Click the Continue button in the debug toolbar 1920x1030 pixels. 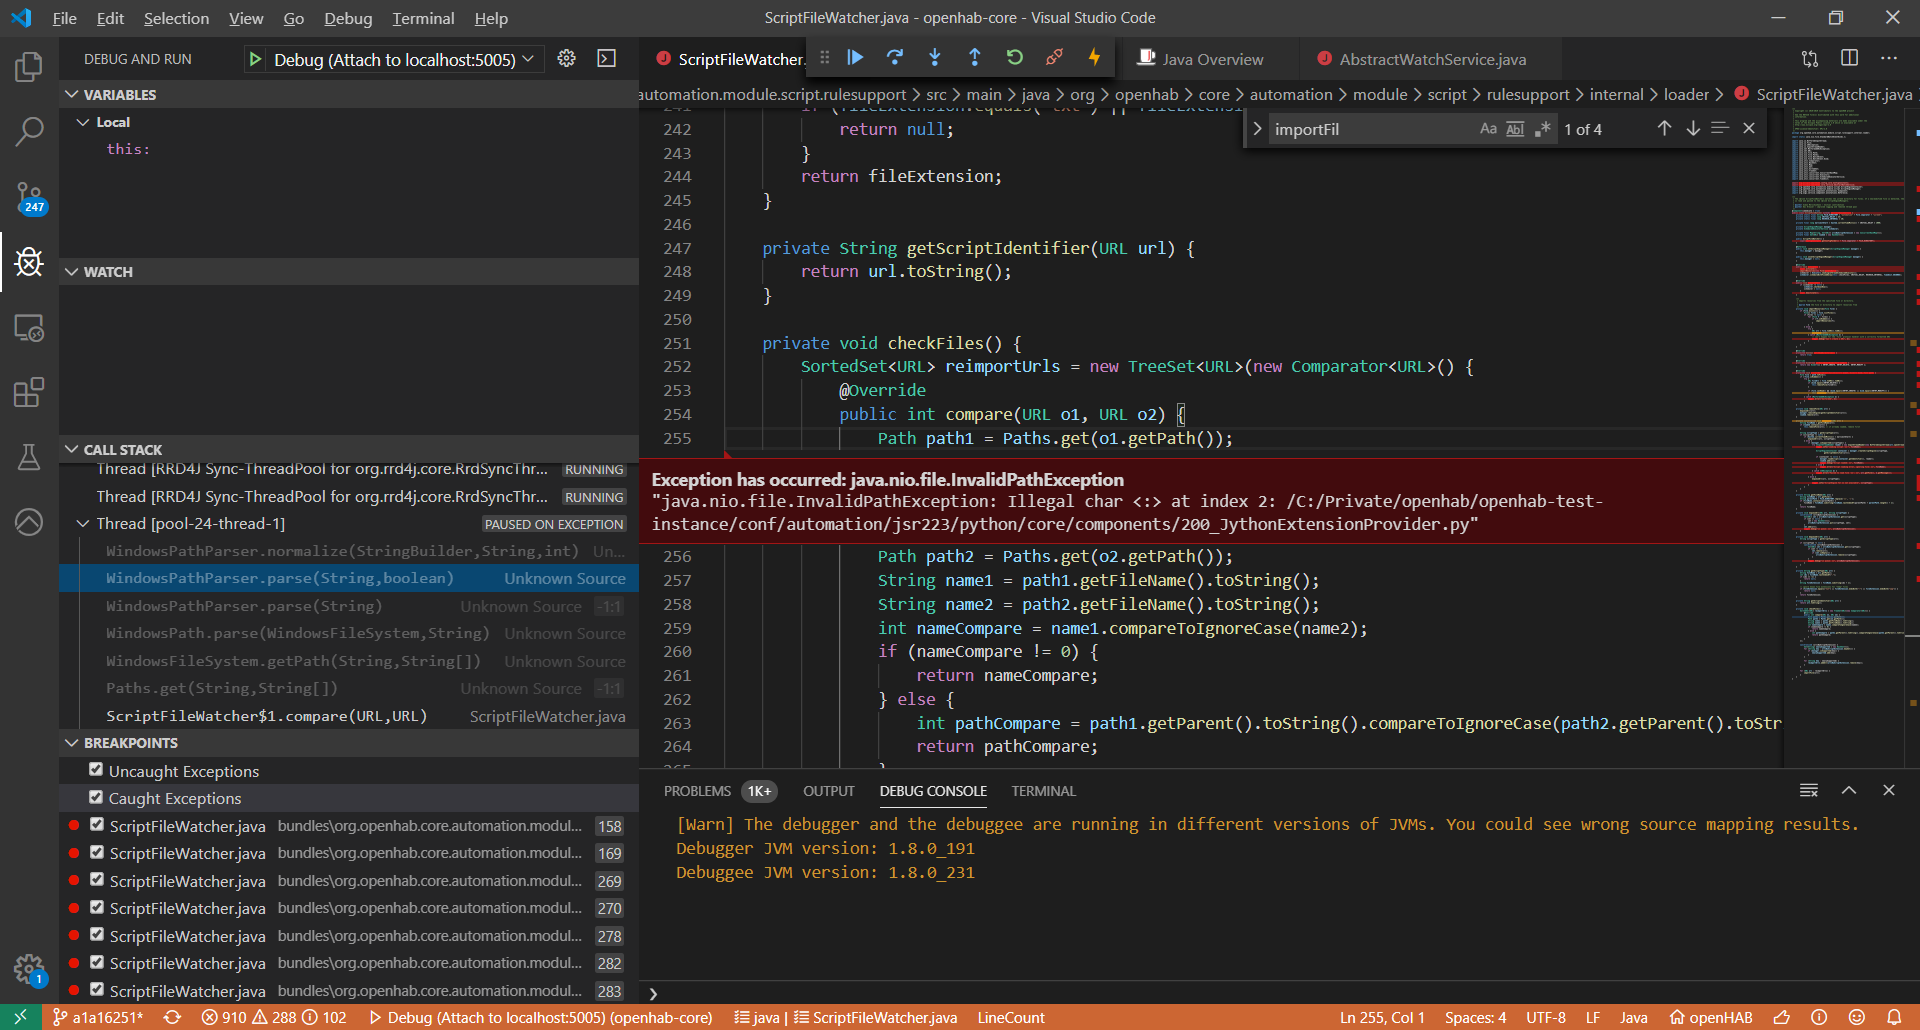(x=855, y=58)
